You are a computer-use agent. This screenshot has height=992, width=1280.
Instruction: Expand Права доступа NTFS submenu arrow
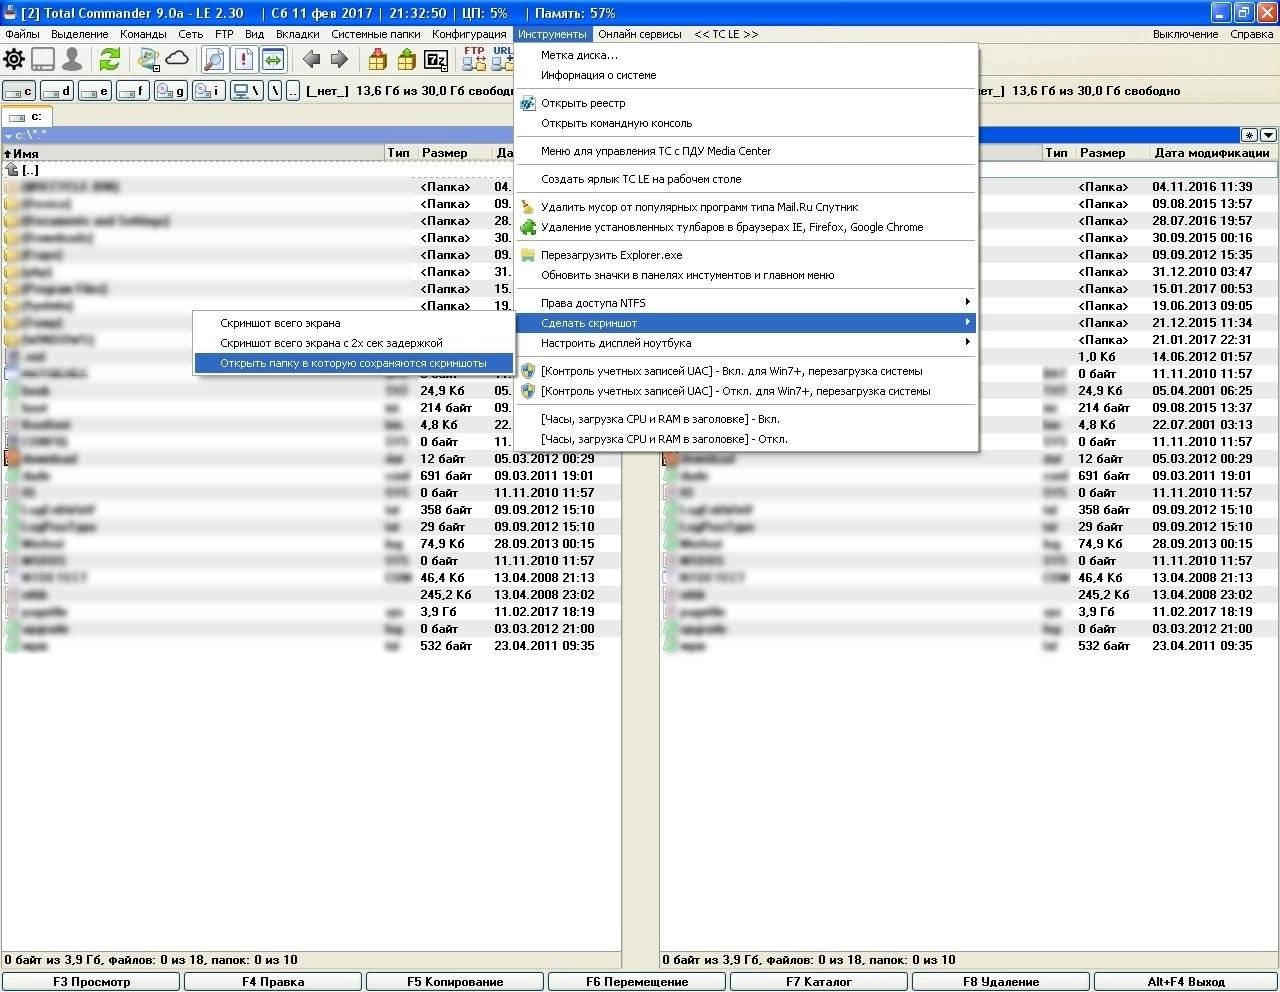click(967, 302)
